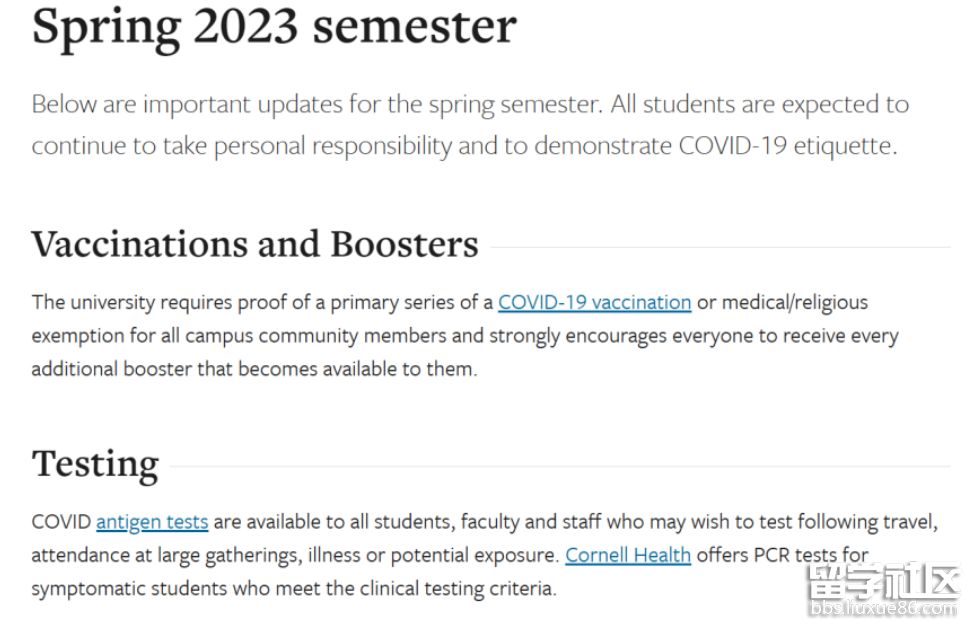Follow the antigen tests hyperlink

(x=152, y=522)
